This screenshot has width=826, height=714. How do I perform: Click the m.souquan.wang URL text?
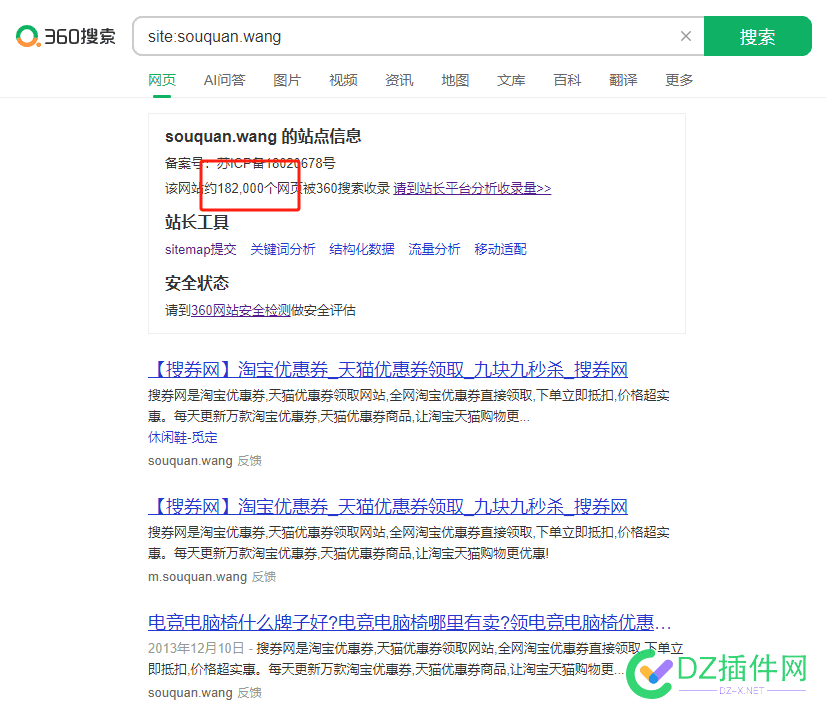tap(198, 576)
